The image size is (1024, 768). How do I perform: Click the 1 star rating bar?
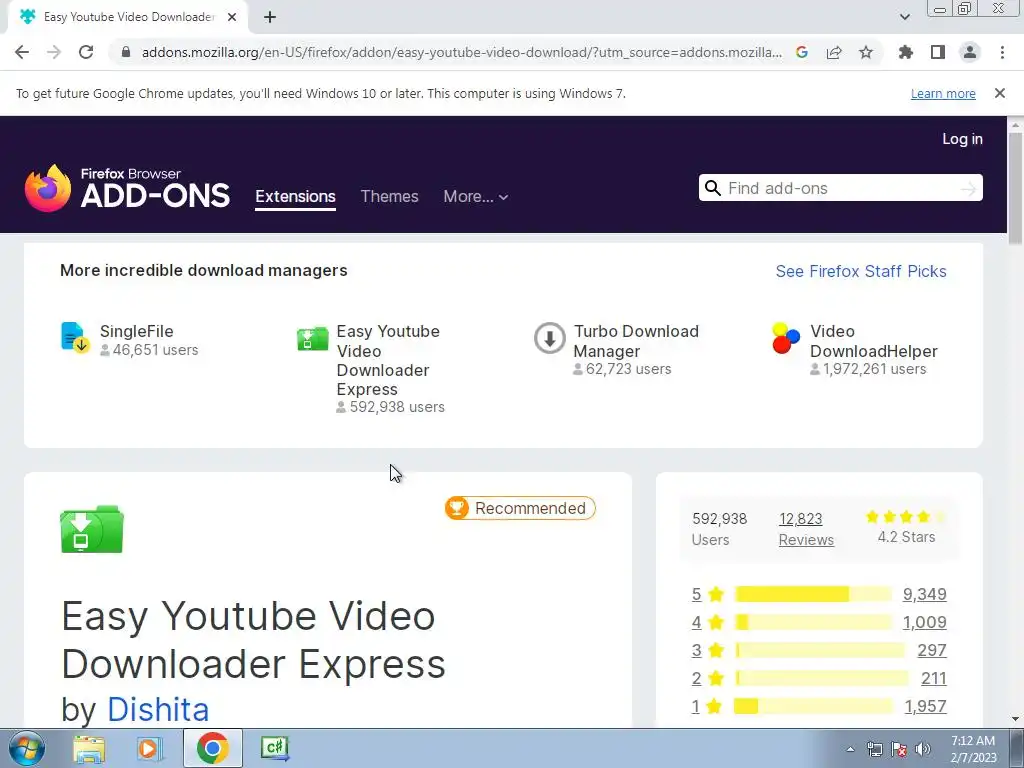pos(813,707)
